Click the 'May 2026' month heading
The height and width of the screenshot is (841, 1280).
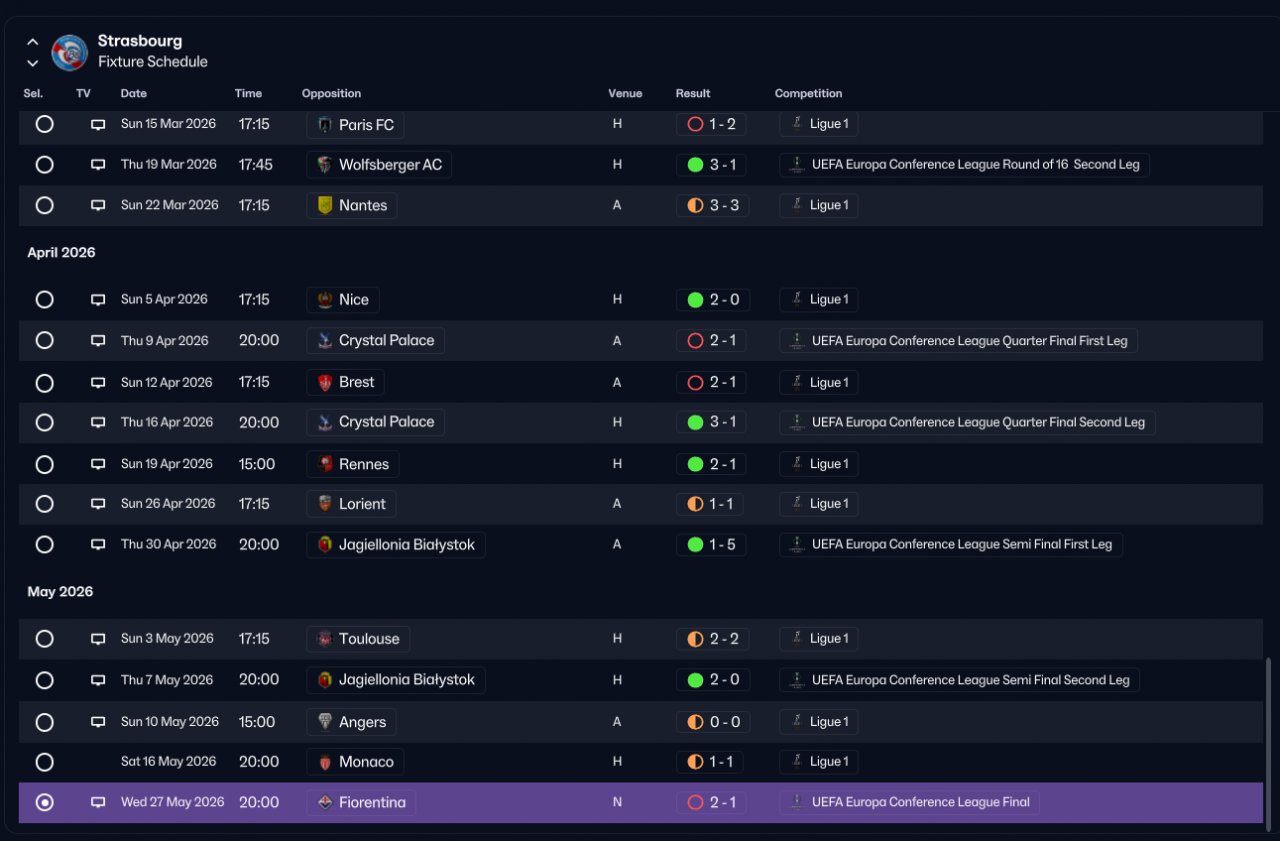pyautogui.click(x=60, y=592)
